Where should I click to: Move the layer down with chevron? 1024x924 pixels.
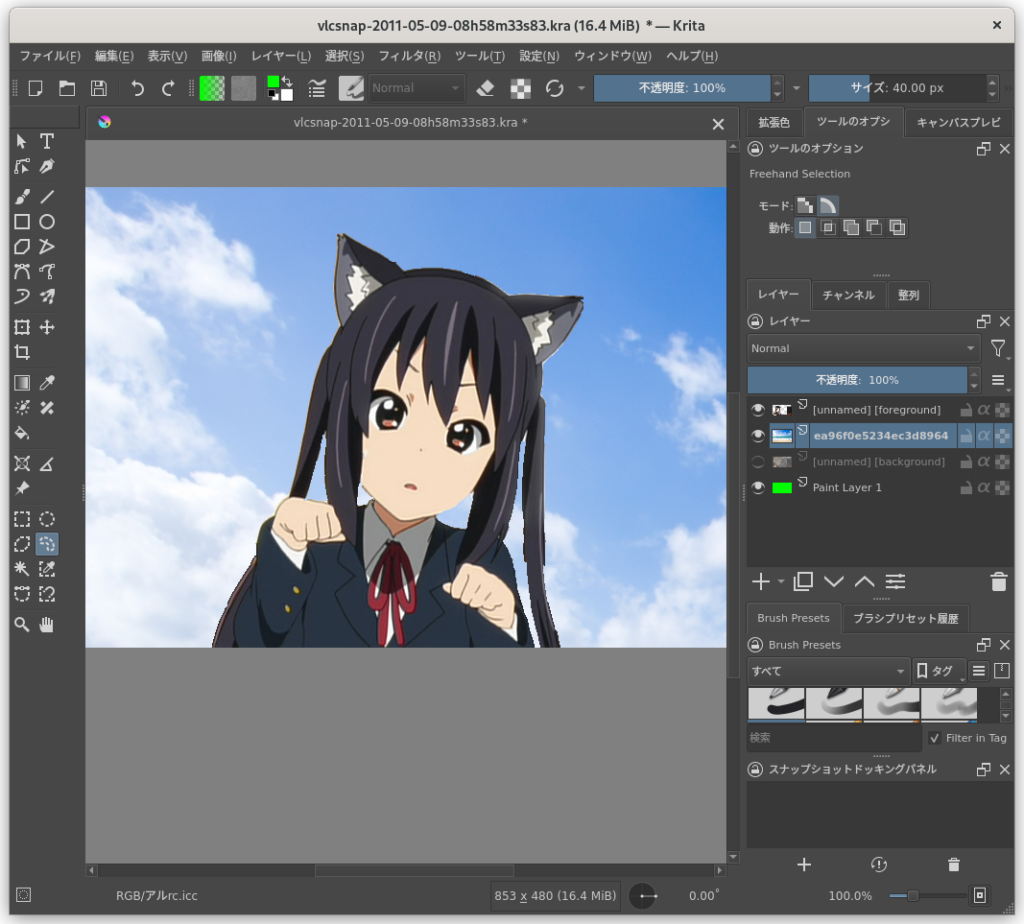point(834,581)
